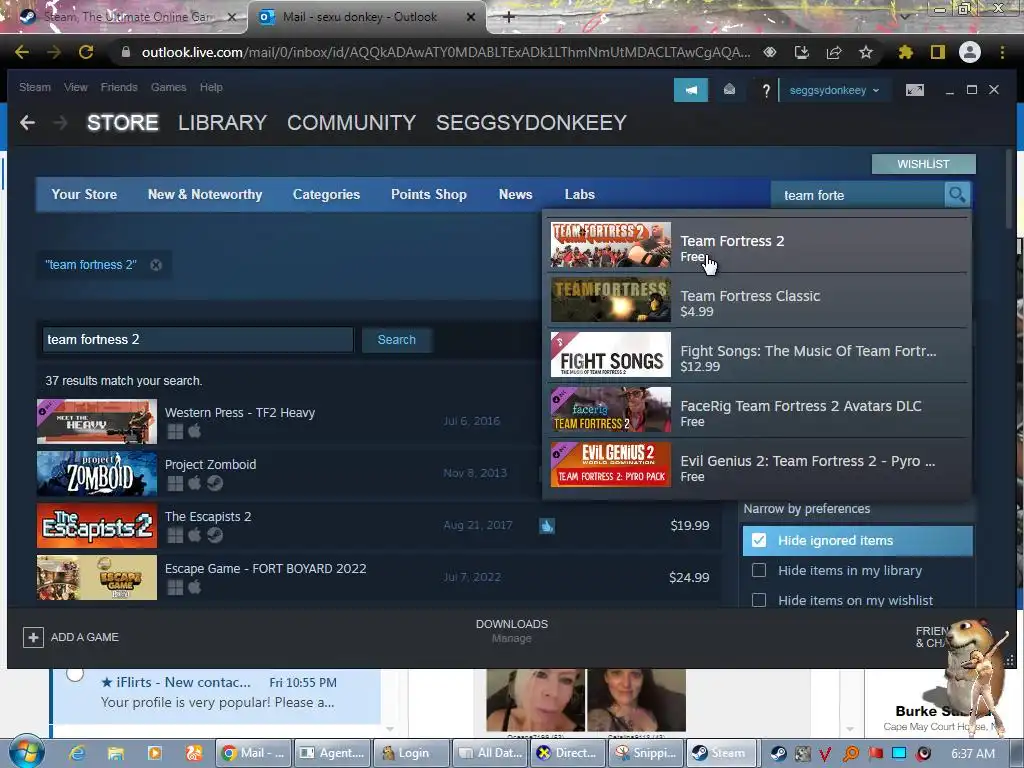Click the Steam help question mark icon
This screenshot has height=768, width=1024.
[x=766, y=91]
